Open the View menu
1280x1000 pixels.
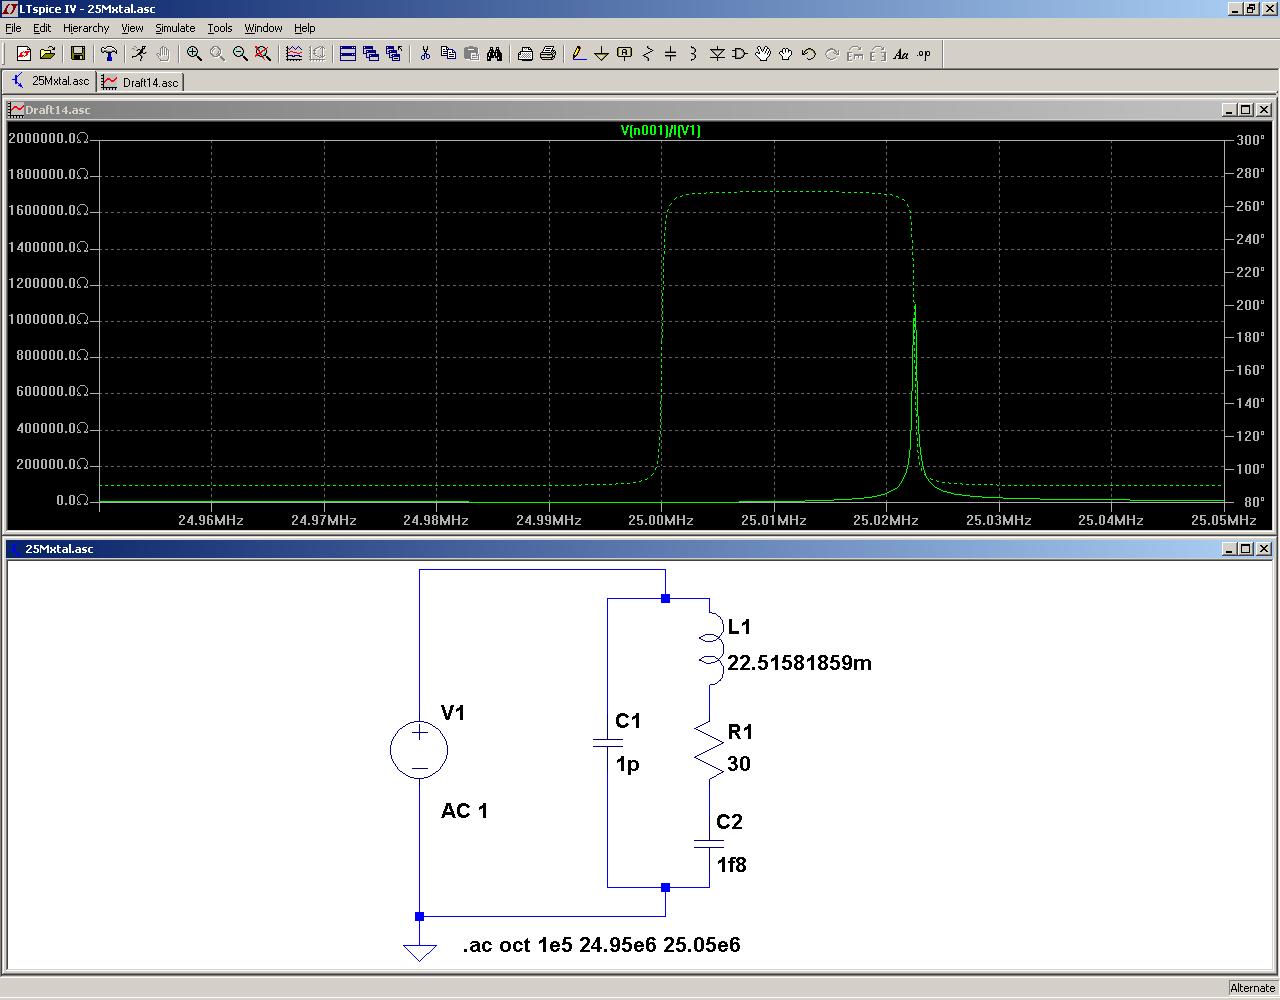(x=132, y=28)
